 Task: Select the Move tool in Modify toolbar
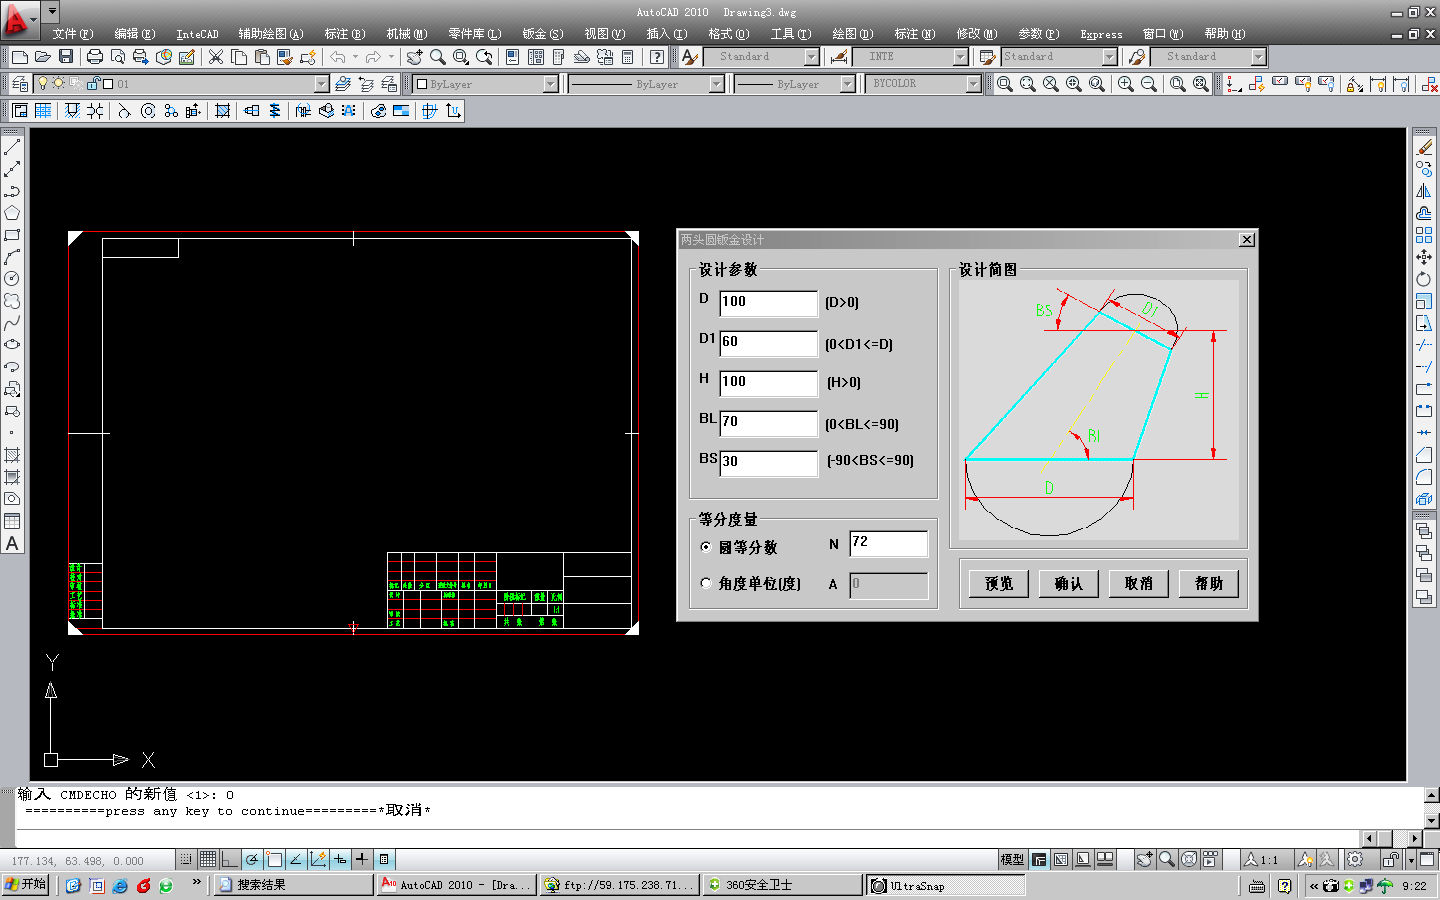[1424, 257]
